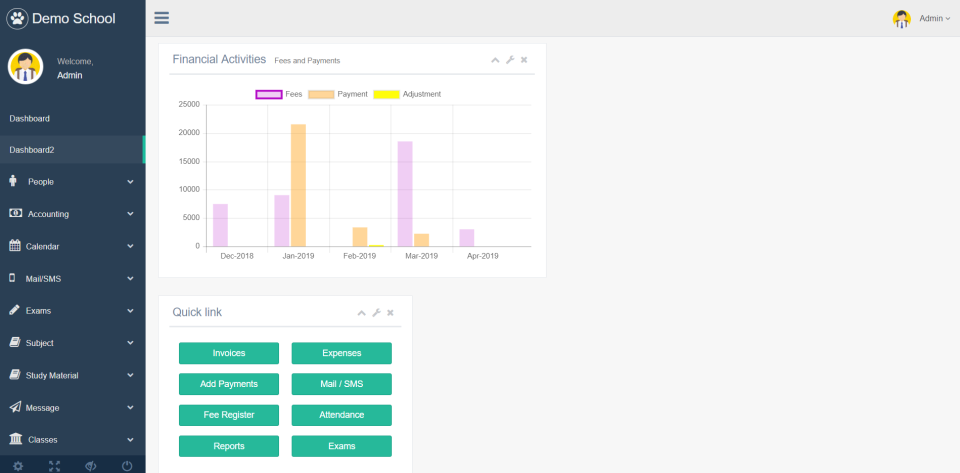960x473 pixels.
Task: Click the hamburger menu toggle icon
Action: click(x=161, y=18)
